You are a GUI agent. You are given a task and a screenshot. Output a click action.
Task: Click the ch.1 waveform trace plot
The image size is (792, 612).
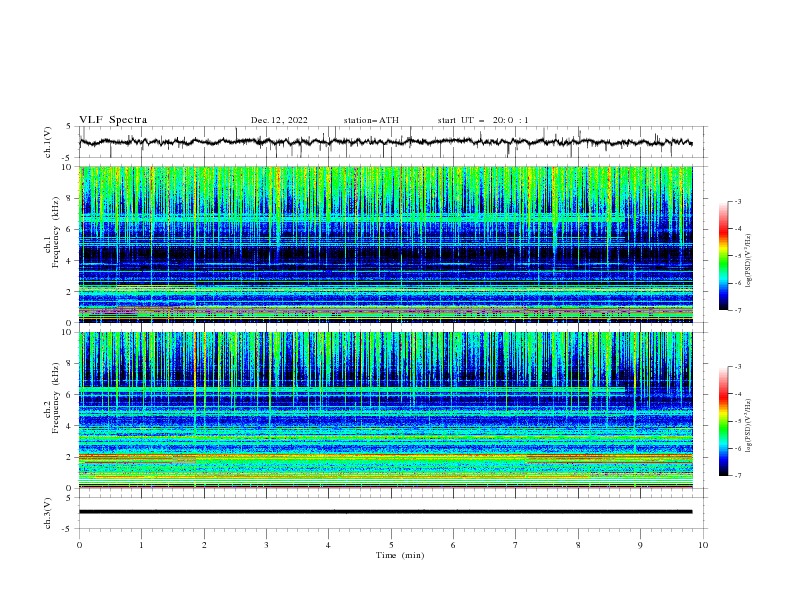pos(386,142)
